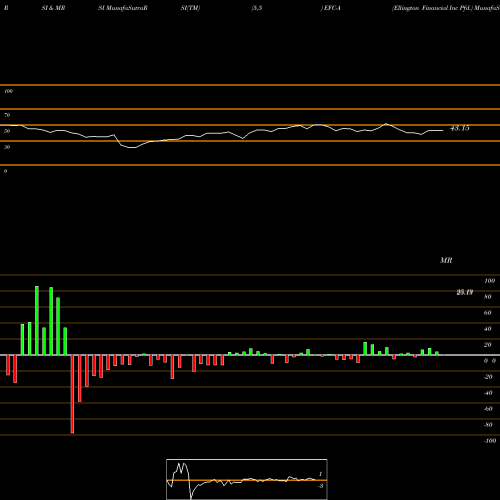The height and width of the screenshot is (500, 500).
Task: Click the tallest red MR histogram bar
Action: point(72,394)
